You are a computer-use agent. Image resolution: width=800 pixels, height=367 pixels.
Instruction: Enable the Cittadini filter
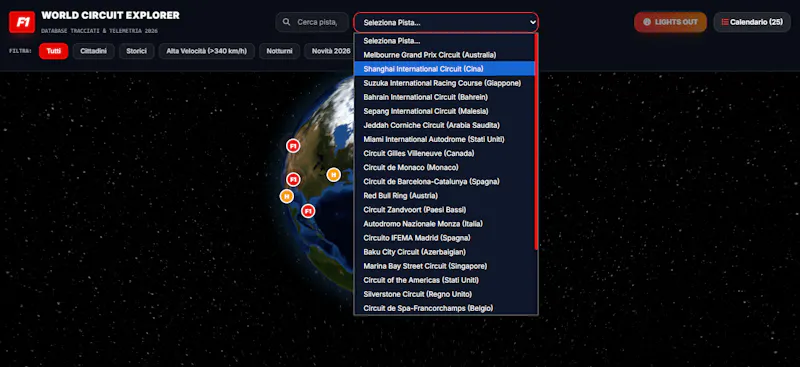93,51
